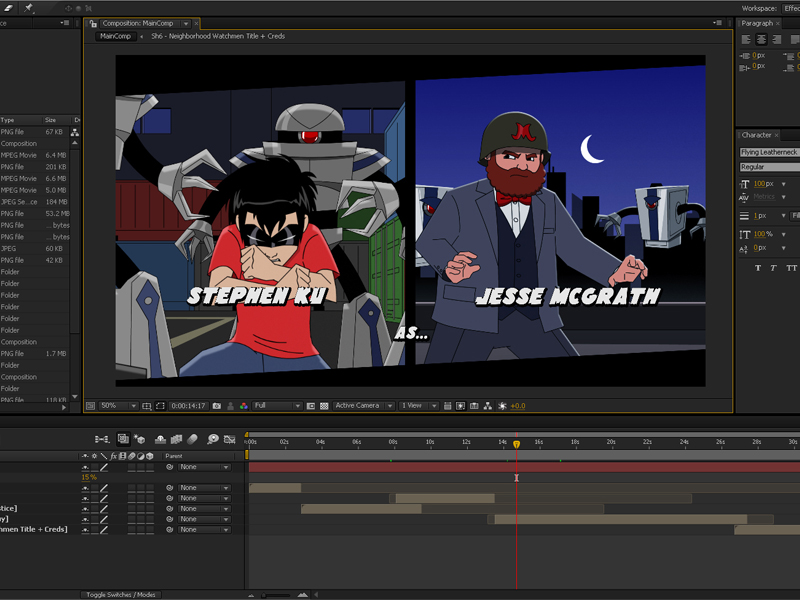Image resolution: width=800 pixels, height=600 pixels.
Task: Open Composition Mini-Flowchart in timeline
Action: click(102, 439)
